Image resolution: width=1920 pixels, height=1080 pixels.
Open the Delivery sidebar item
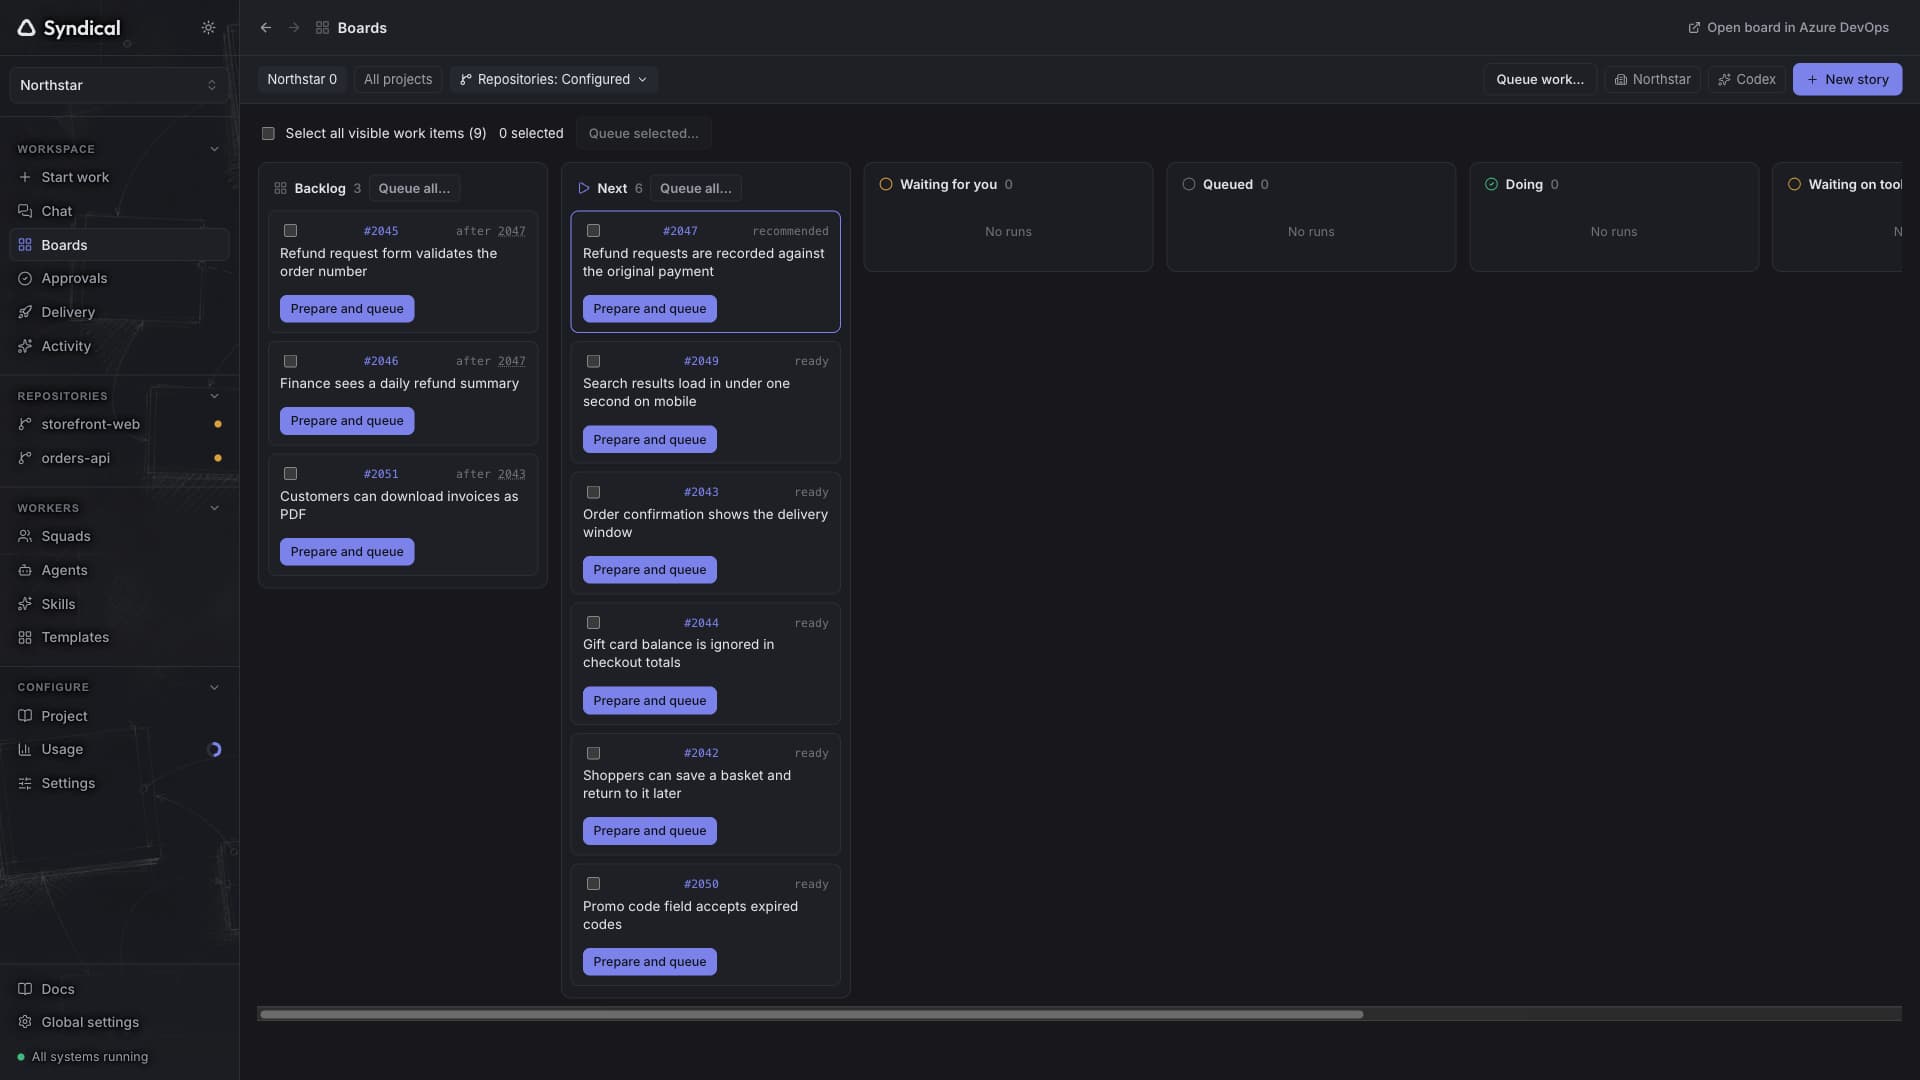click(119, 312)
